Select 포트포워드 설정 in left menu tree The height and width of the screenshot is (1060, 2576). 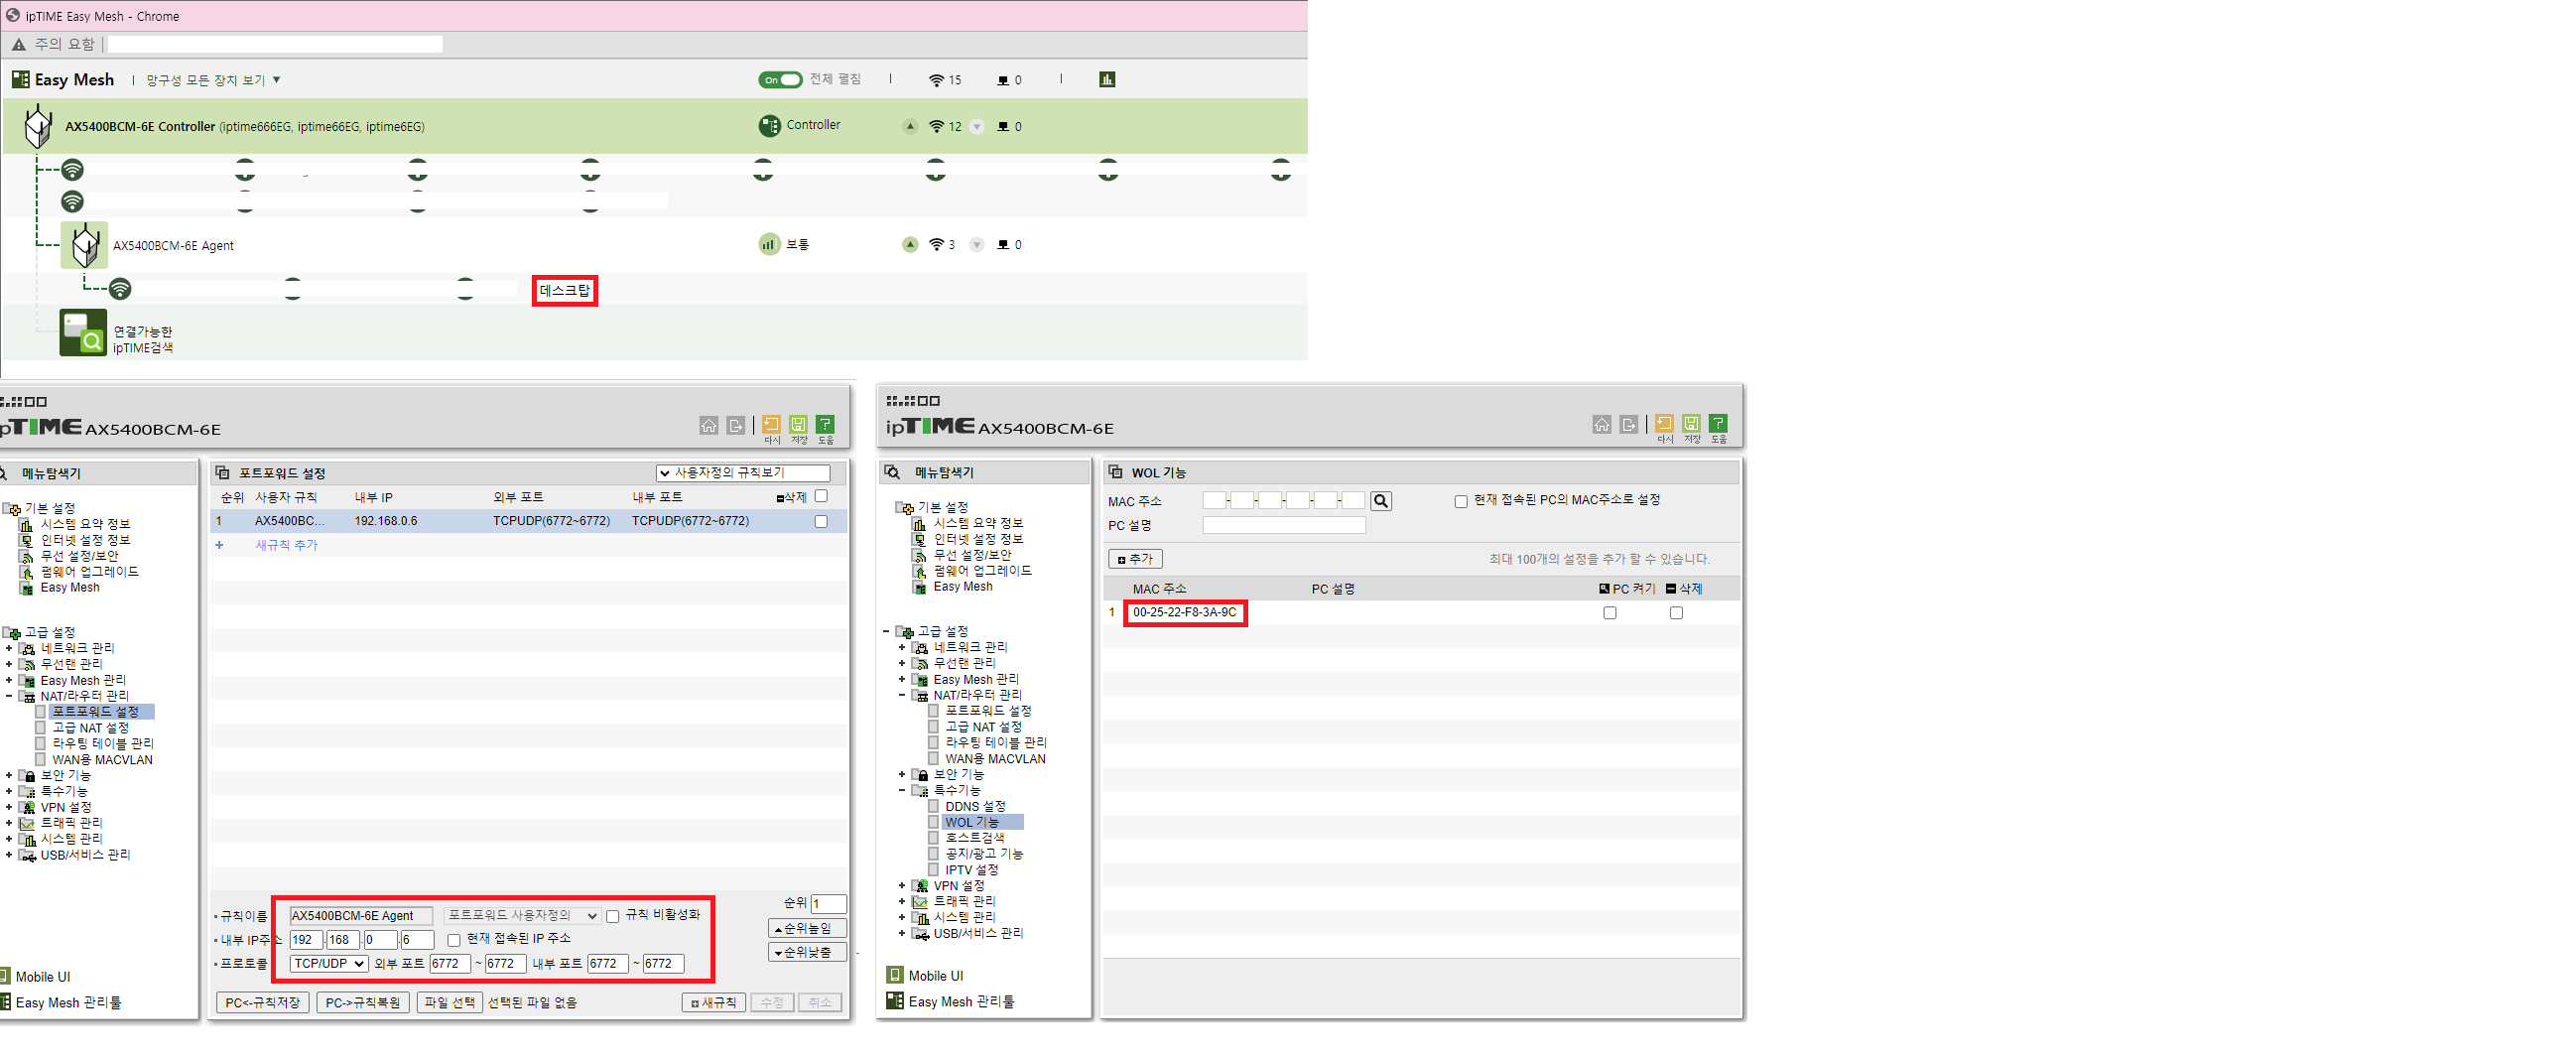pos(95,712)
